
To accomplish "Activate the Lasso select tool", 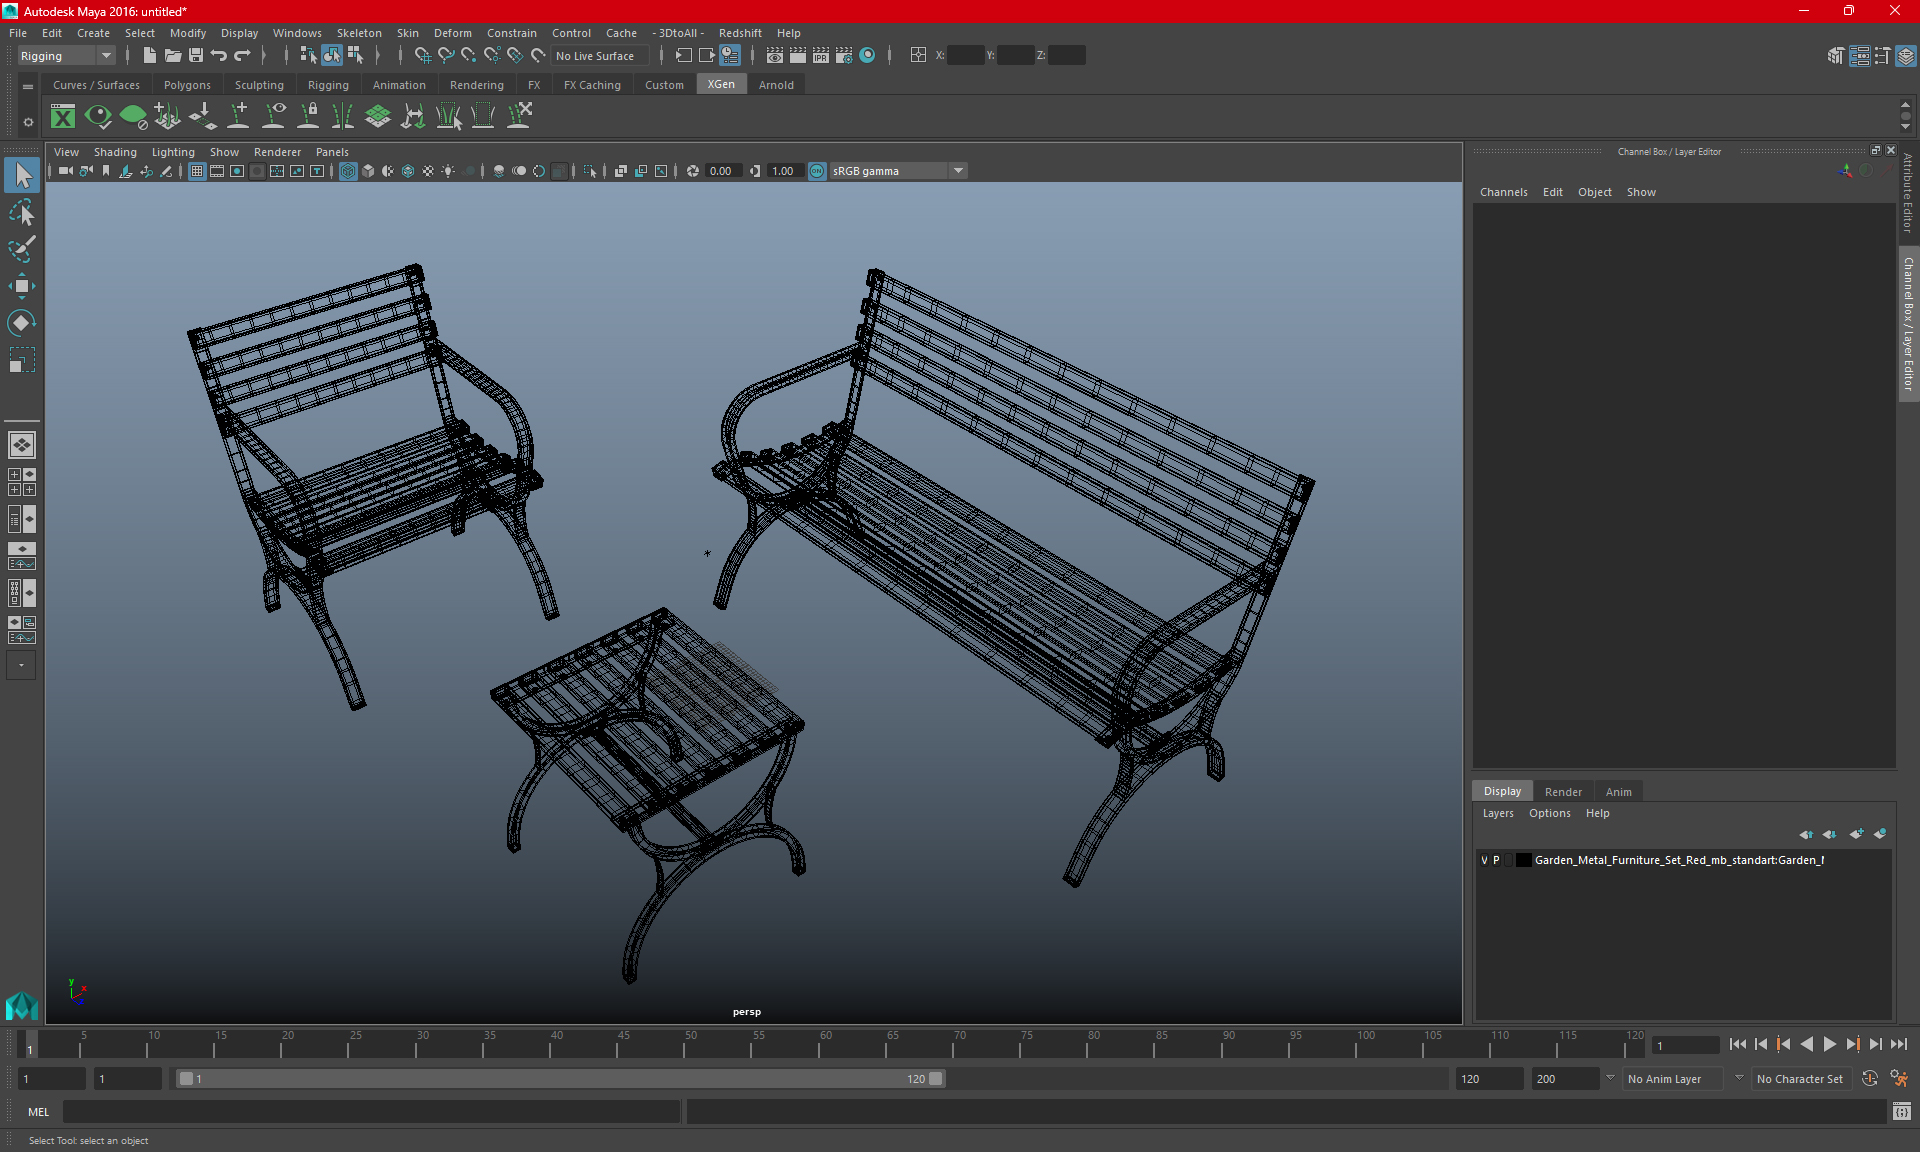I will (x=22, y=212).
